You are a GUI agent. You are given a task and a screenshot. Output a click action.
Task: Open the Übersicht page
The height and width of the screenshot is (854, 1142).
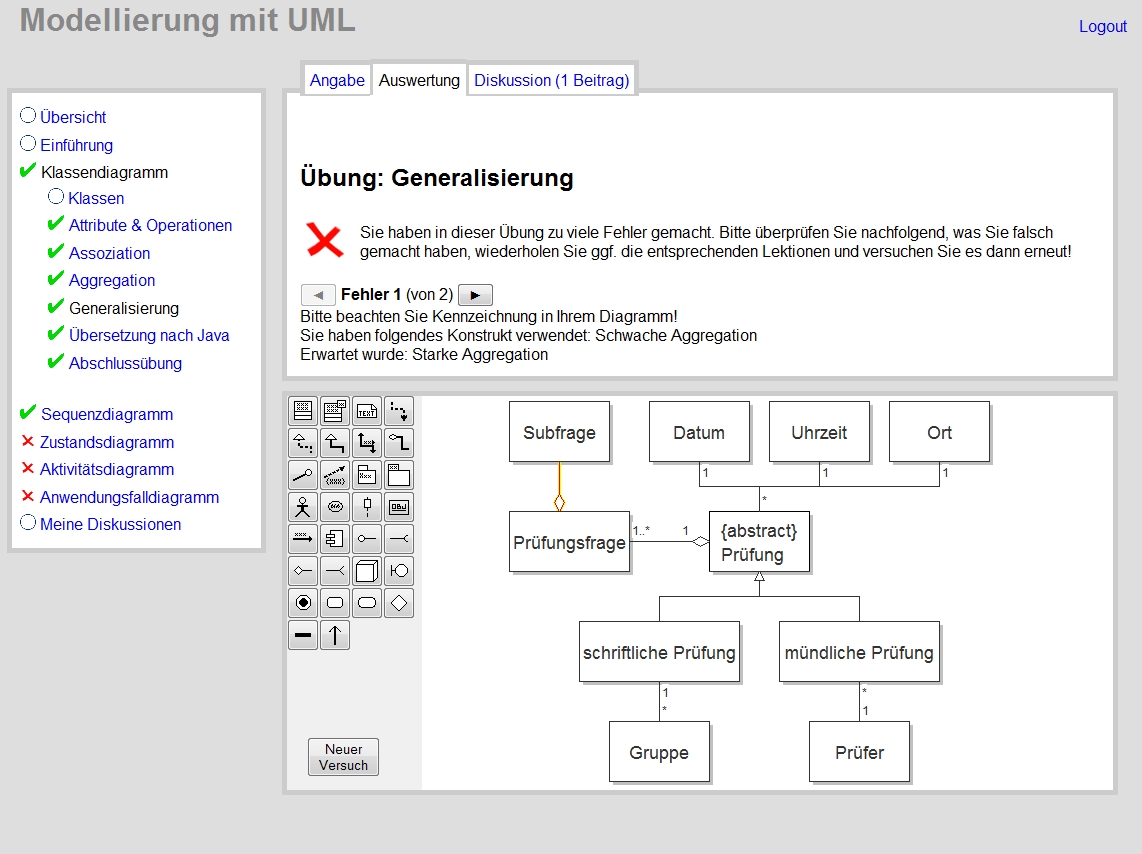click(73, 117)
